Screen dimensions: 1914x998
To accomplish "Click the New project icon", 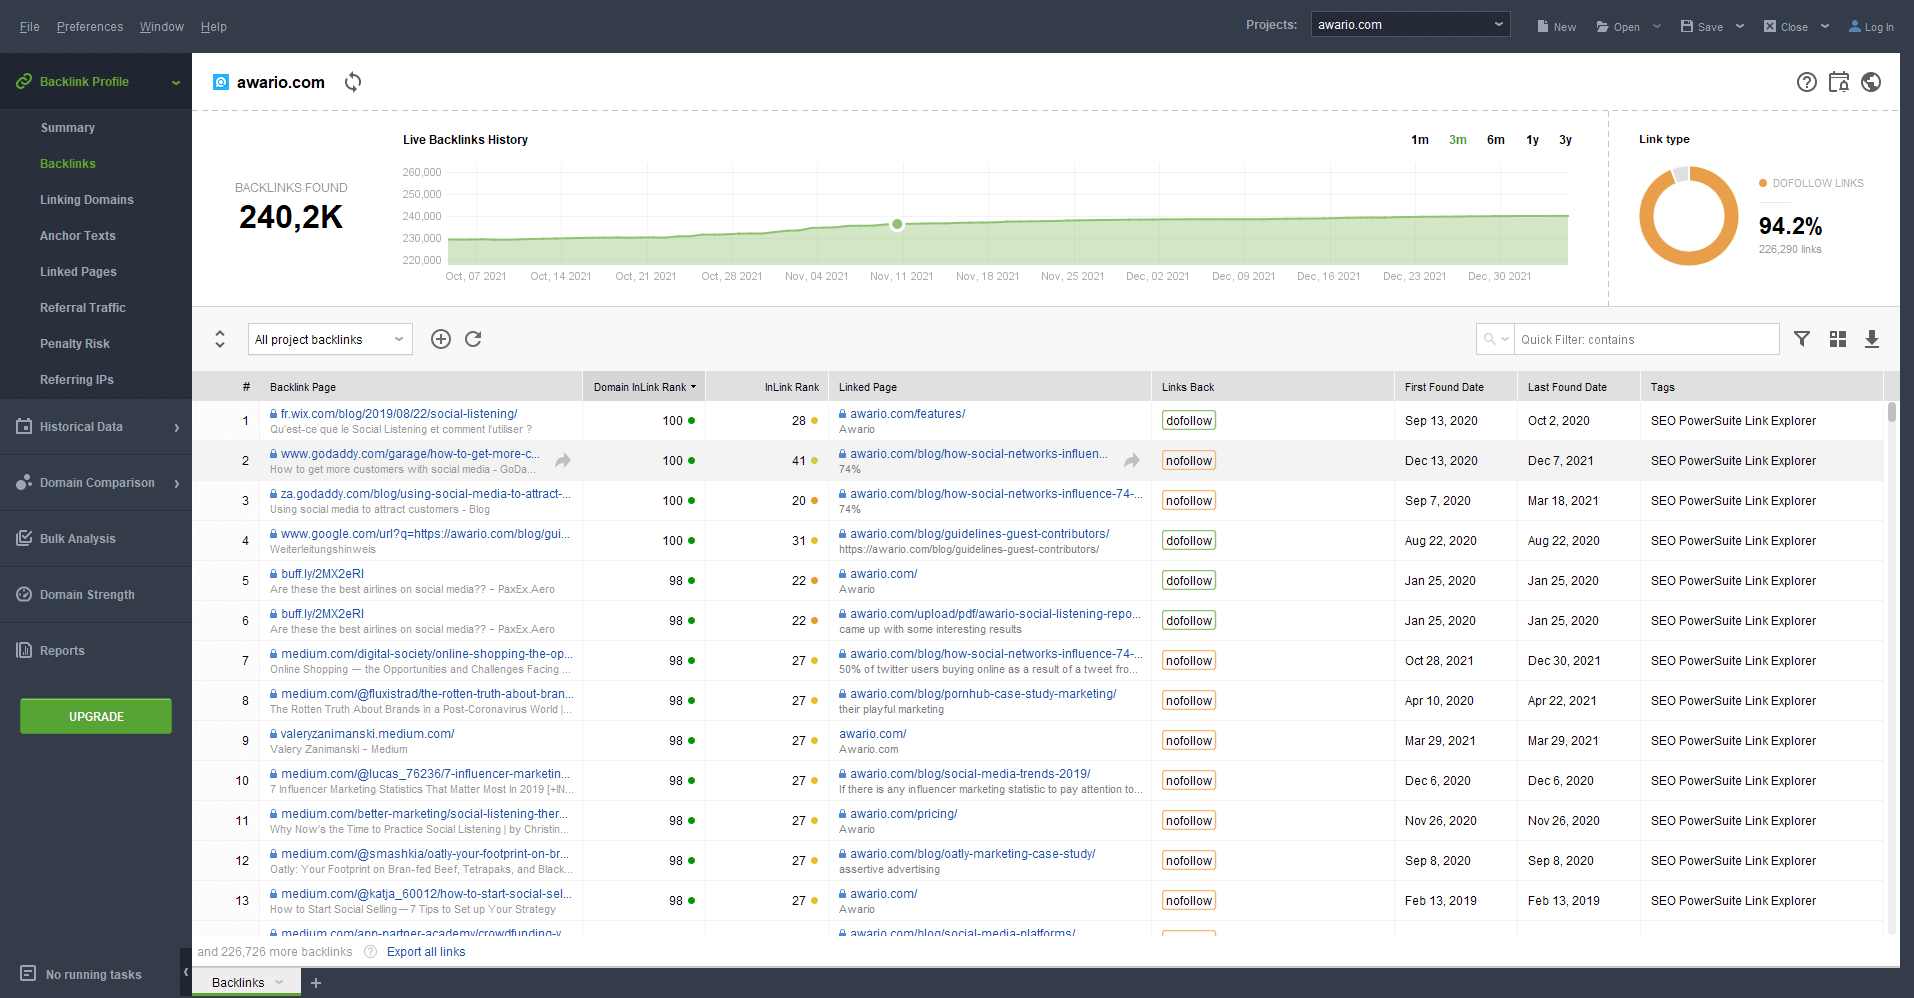I will (x=1543, y=26).
